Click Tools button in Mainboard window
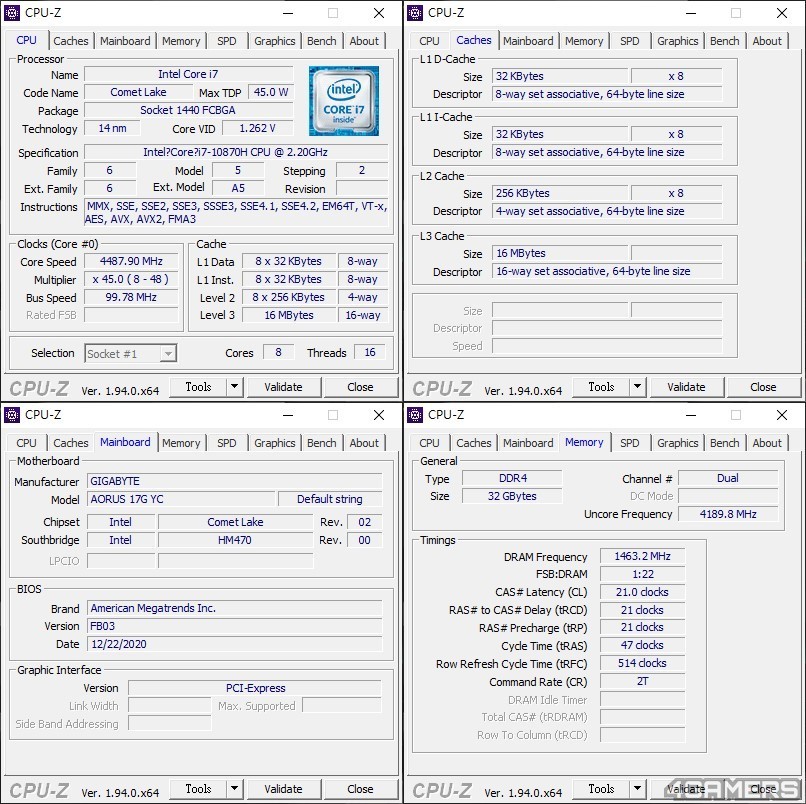The image size is (806, 804). pyautogui.click(x=198, y=789)
